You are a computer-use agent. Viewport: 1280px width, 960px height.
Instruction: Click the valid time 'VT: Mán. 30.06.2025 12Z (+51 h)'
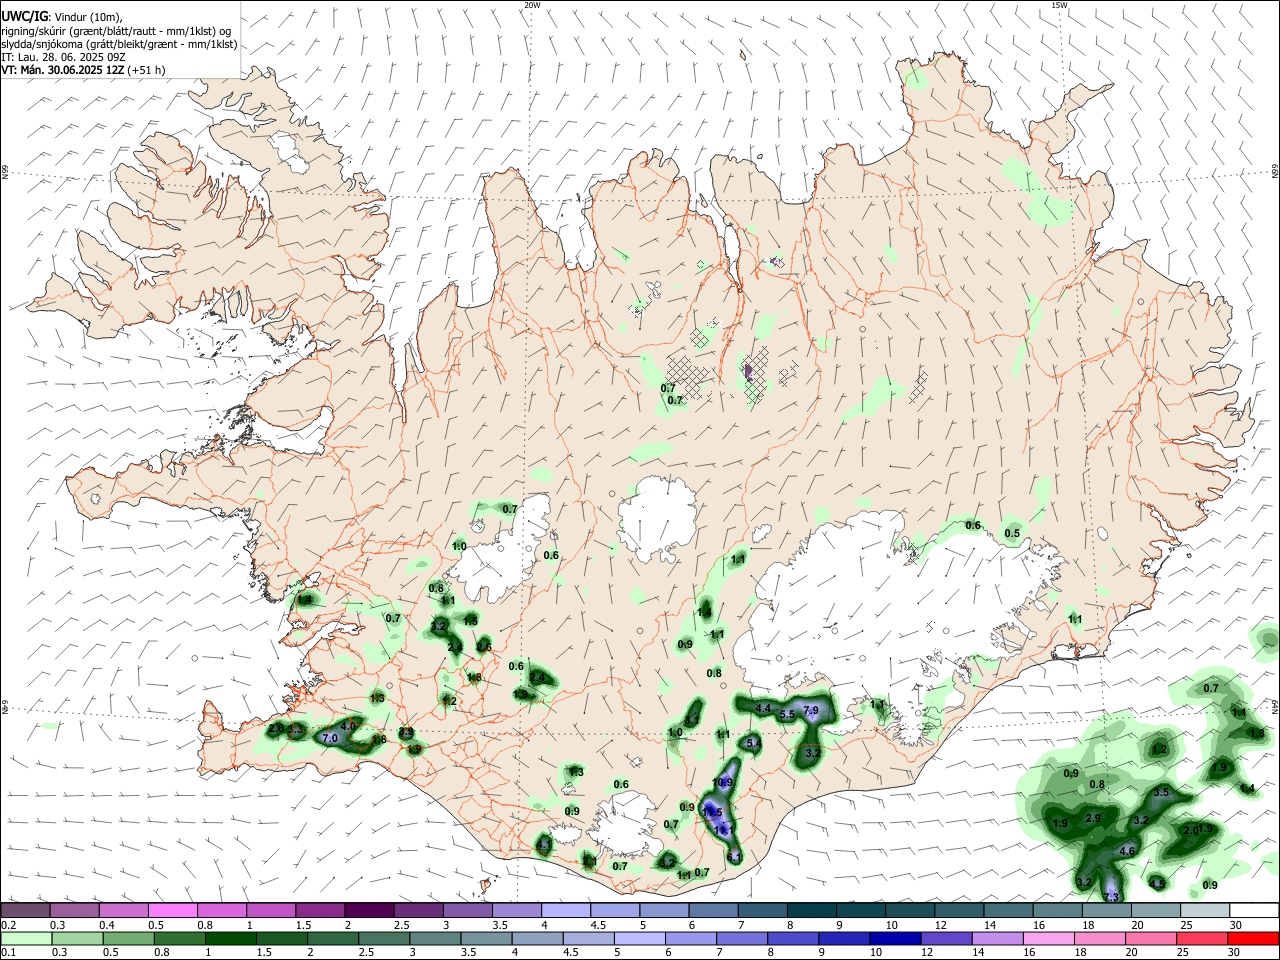tap(83, 70)
